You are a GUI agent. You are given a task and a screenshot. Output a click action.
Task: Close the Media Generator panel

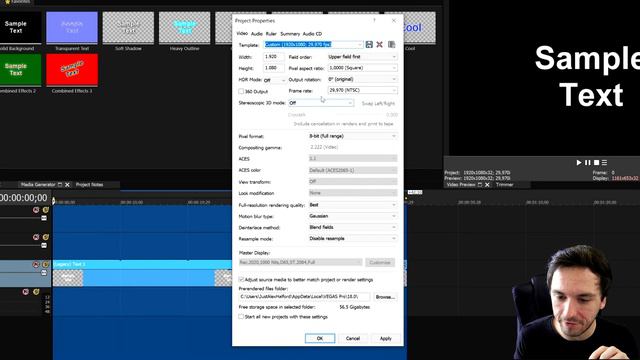(67, 185)
